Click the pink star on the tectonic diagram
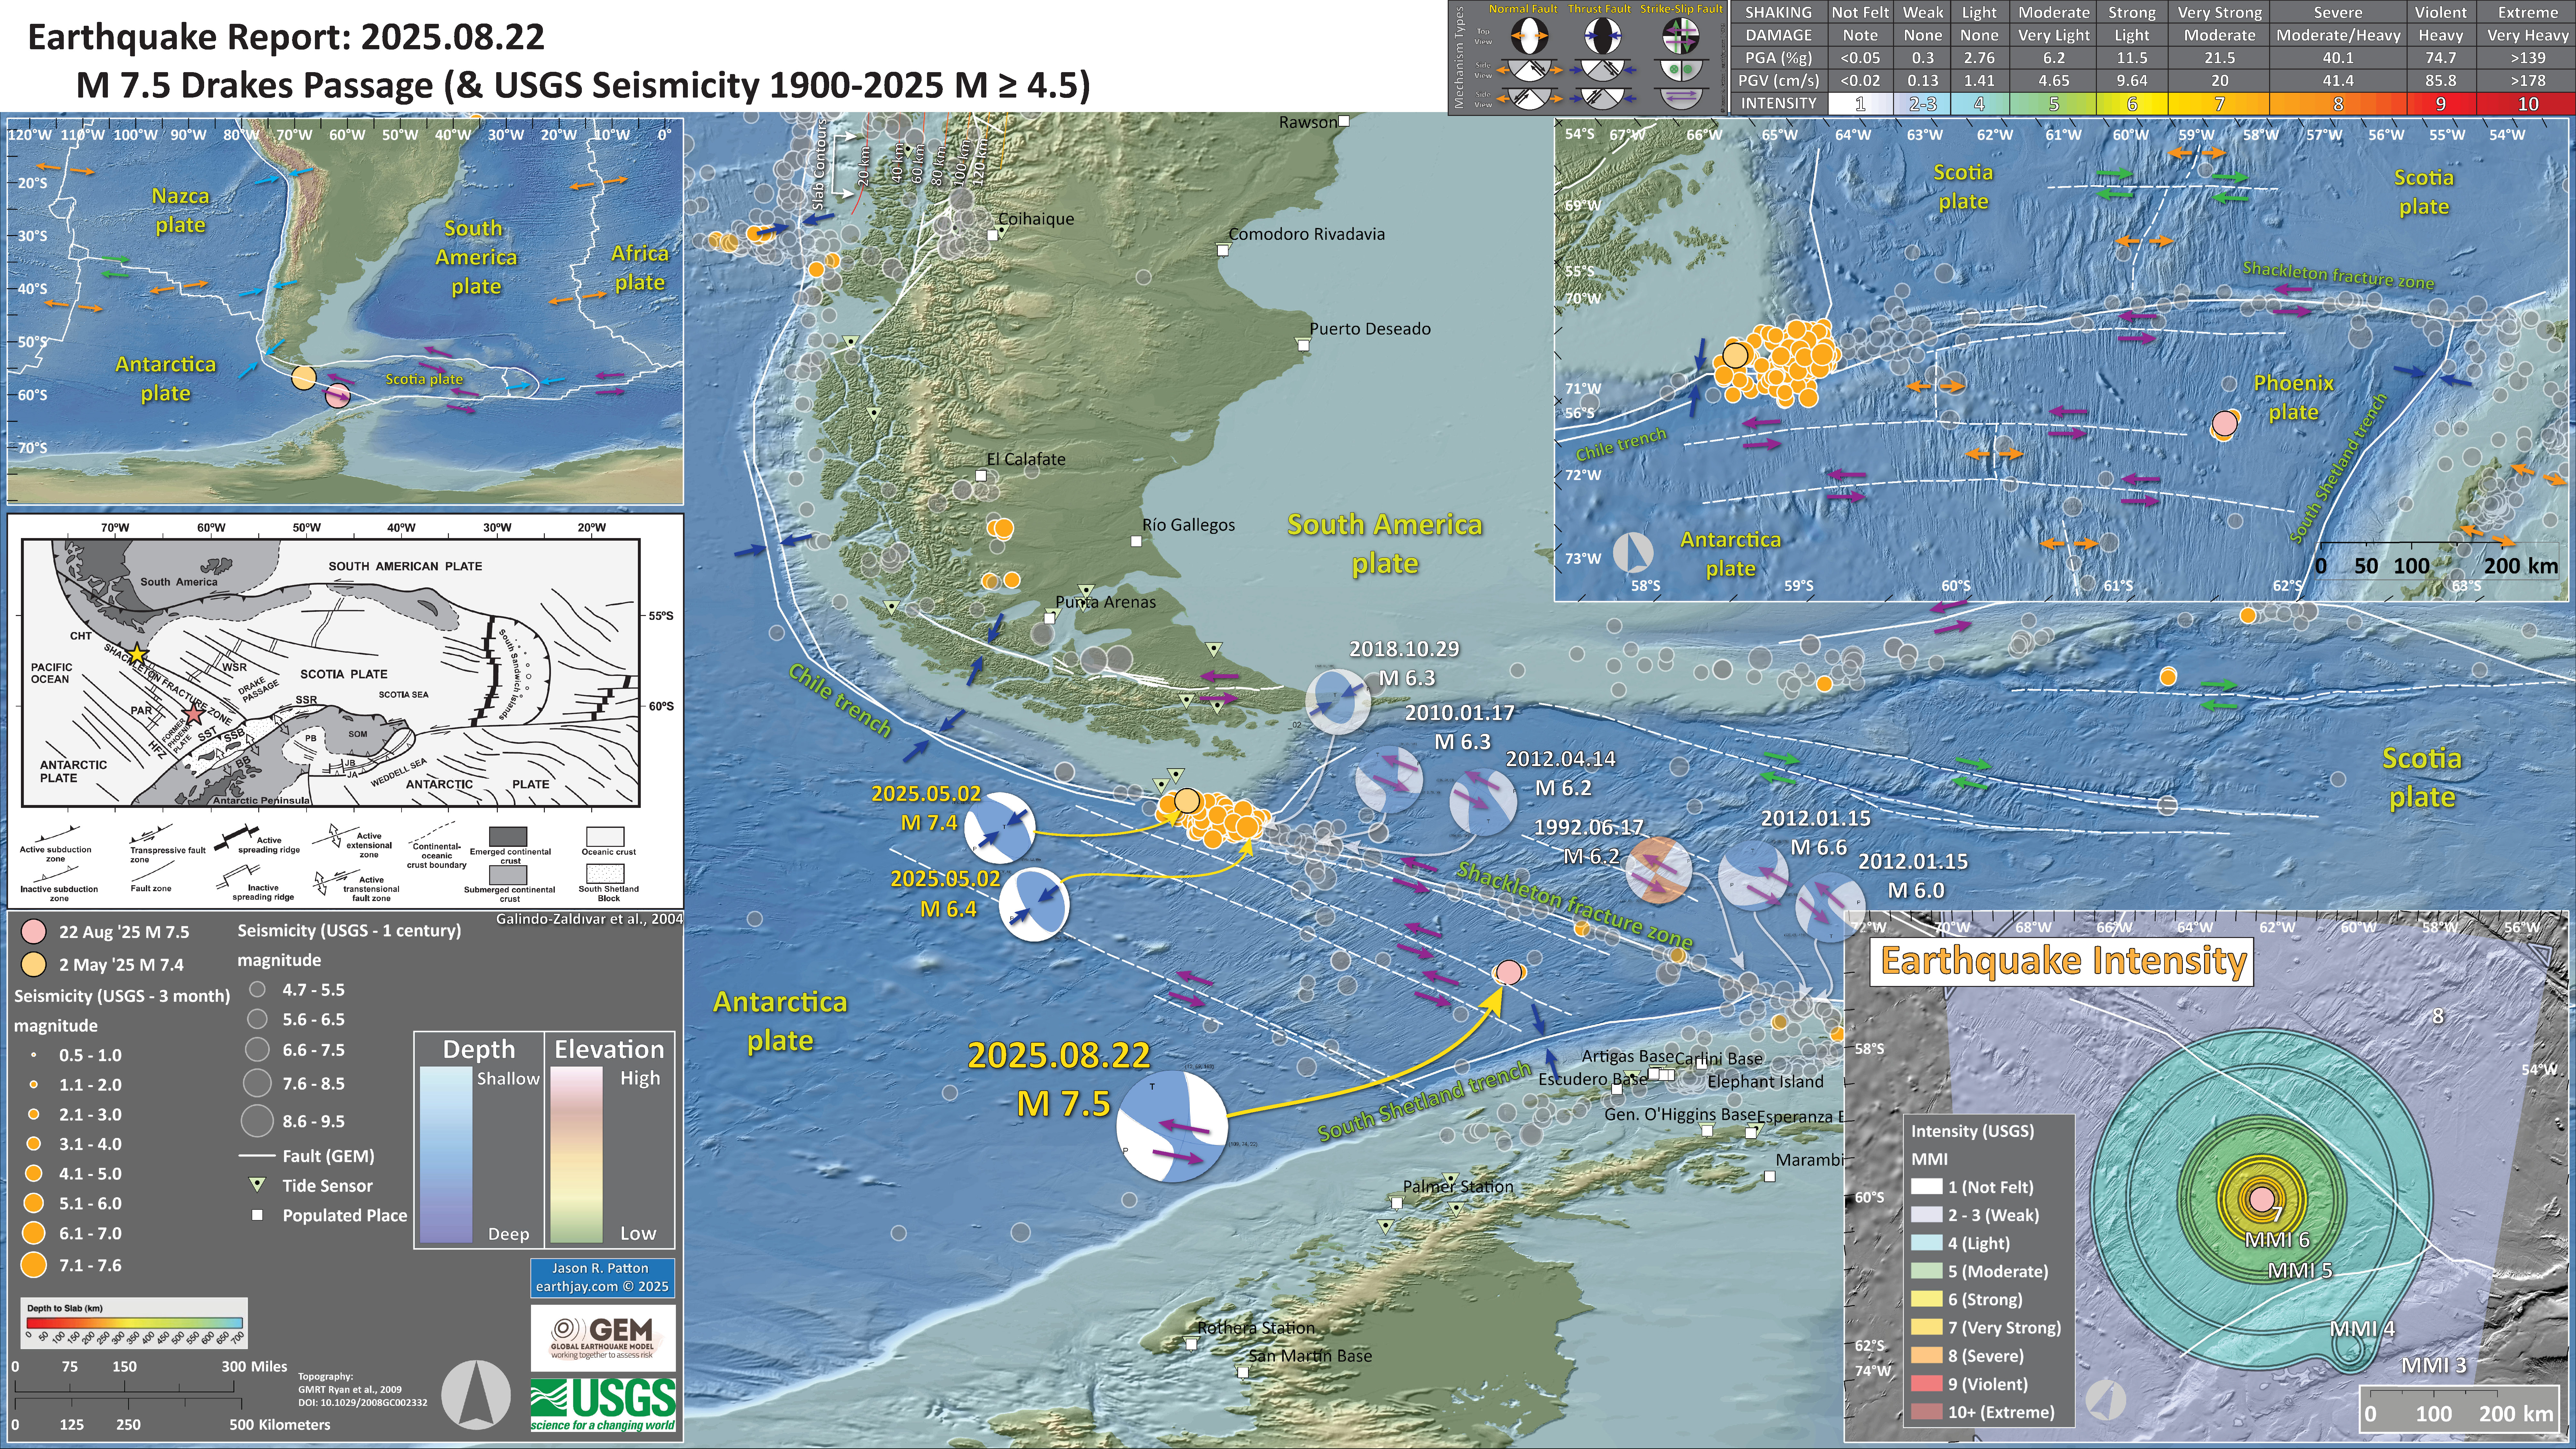This screenshot has width=2576, height=1449. [x=194, y=714]
